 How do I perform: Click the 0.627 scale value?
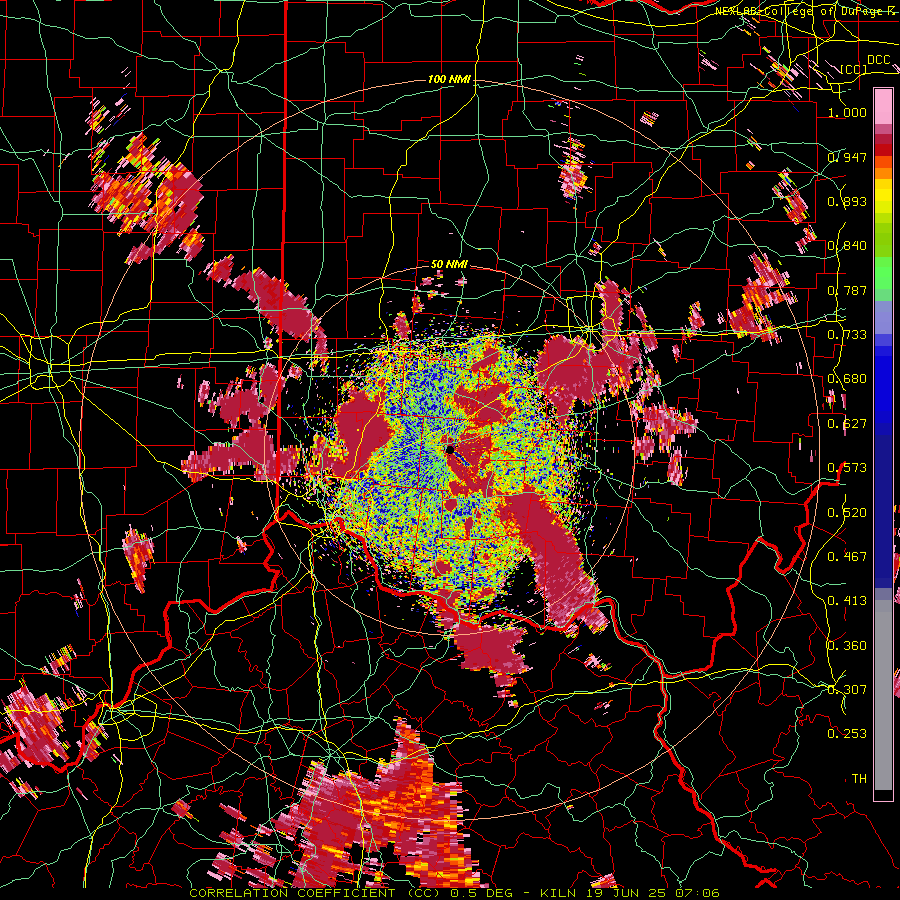[x=847, y=424]
